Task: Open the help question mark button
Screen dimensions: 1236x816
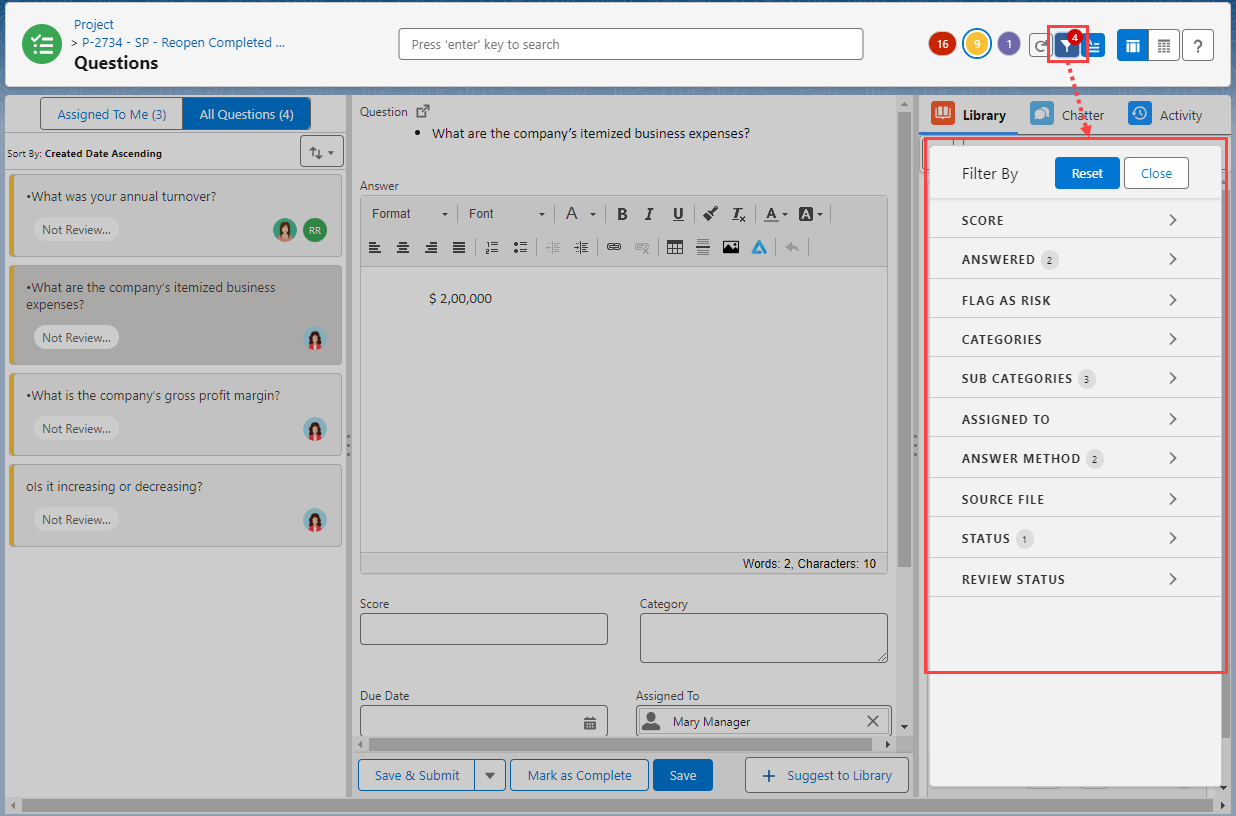Action: (1198, 45)
